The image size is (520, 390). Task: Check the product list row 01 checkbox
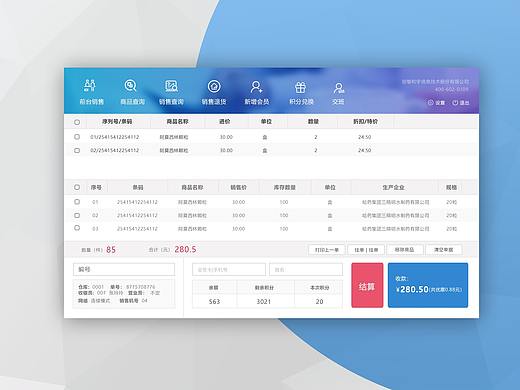click(x=77, y=202)
